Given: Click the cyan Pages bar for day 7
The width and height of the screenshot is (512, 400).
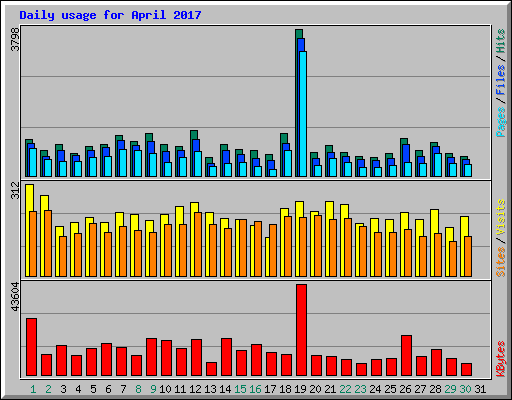Looking at the screenshot, I should pos(123,163).
